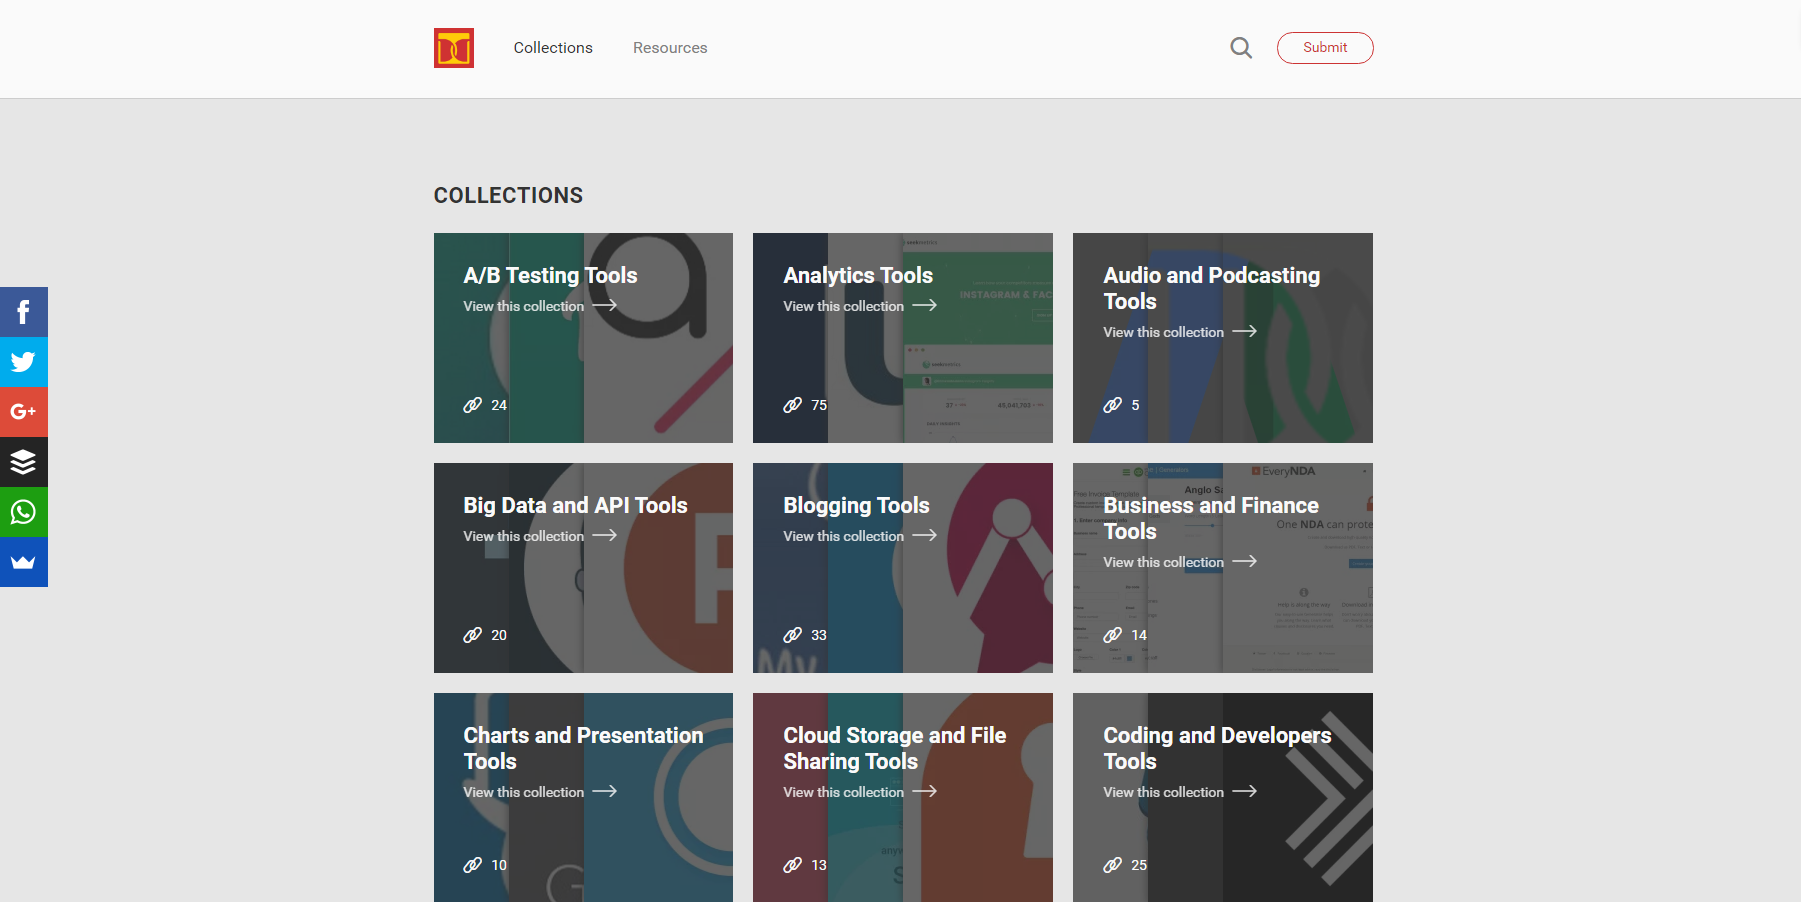1801x902 pixels.
Task: Click arrow on Big Data view collection
Action: tap(605, 535)
